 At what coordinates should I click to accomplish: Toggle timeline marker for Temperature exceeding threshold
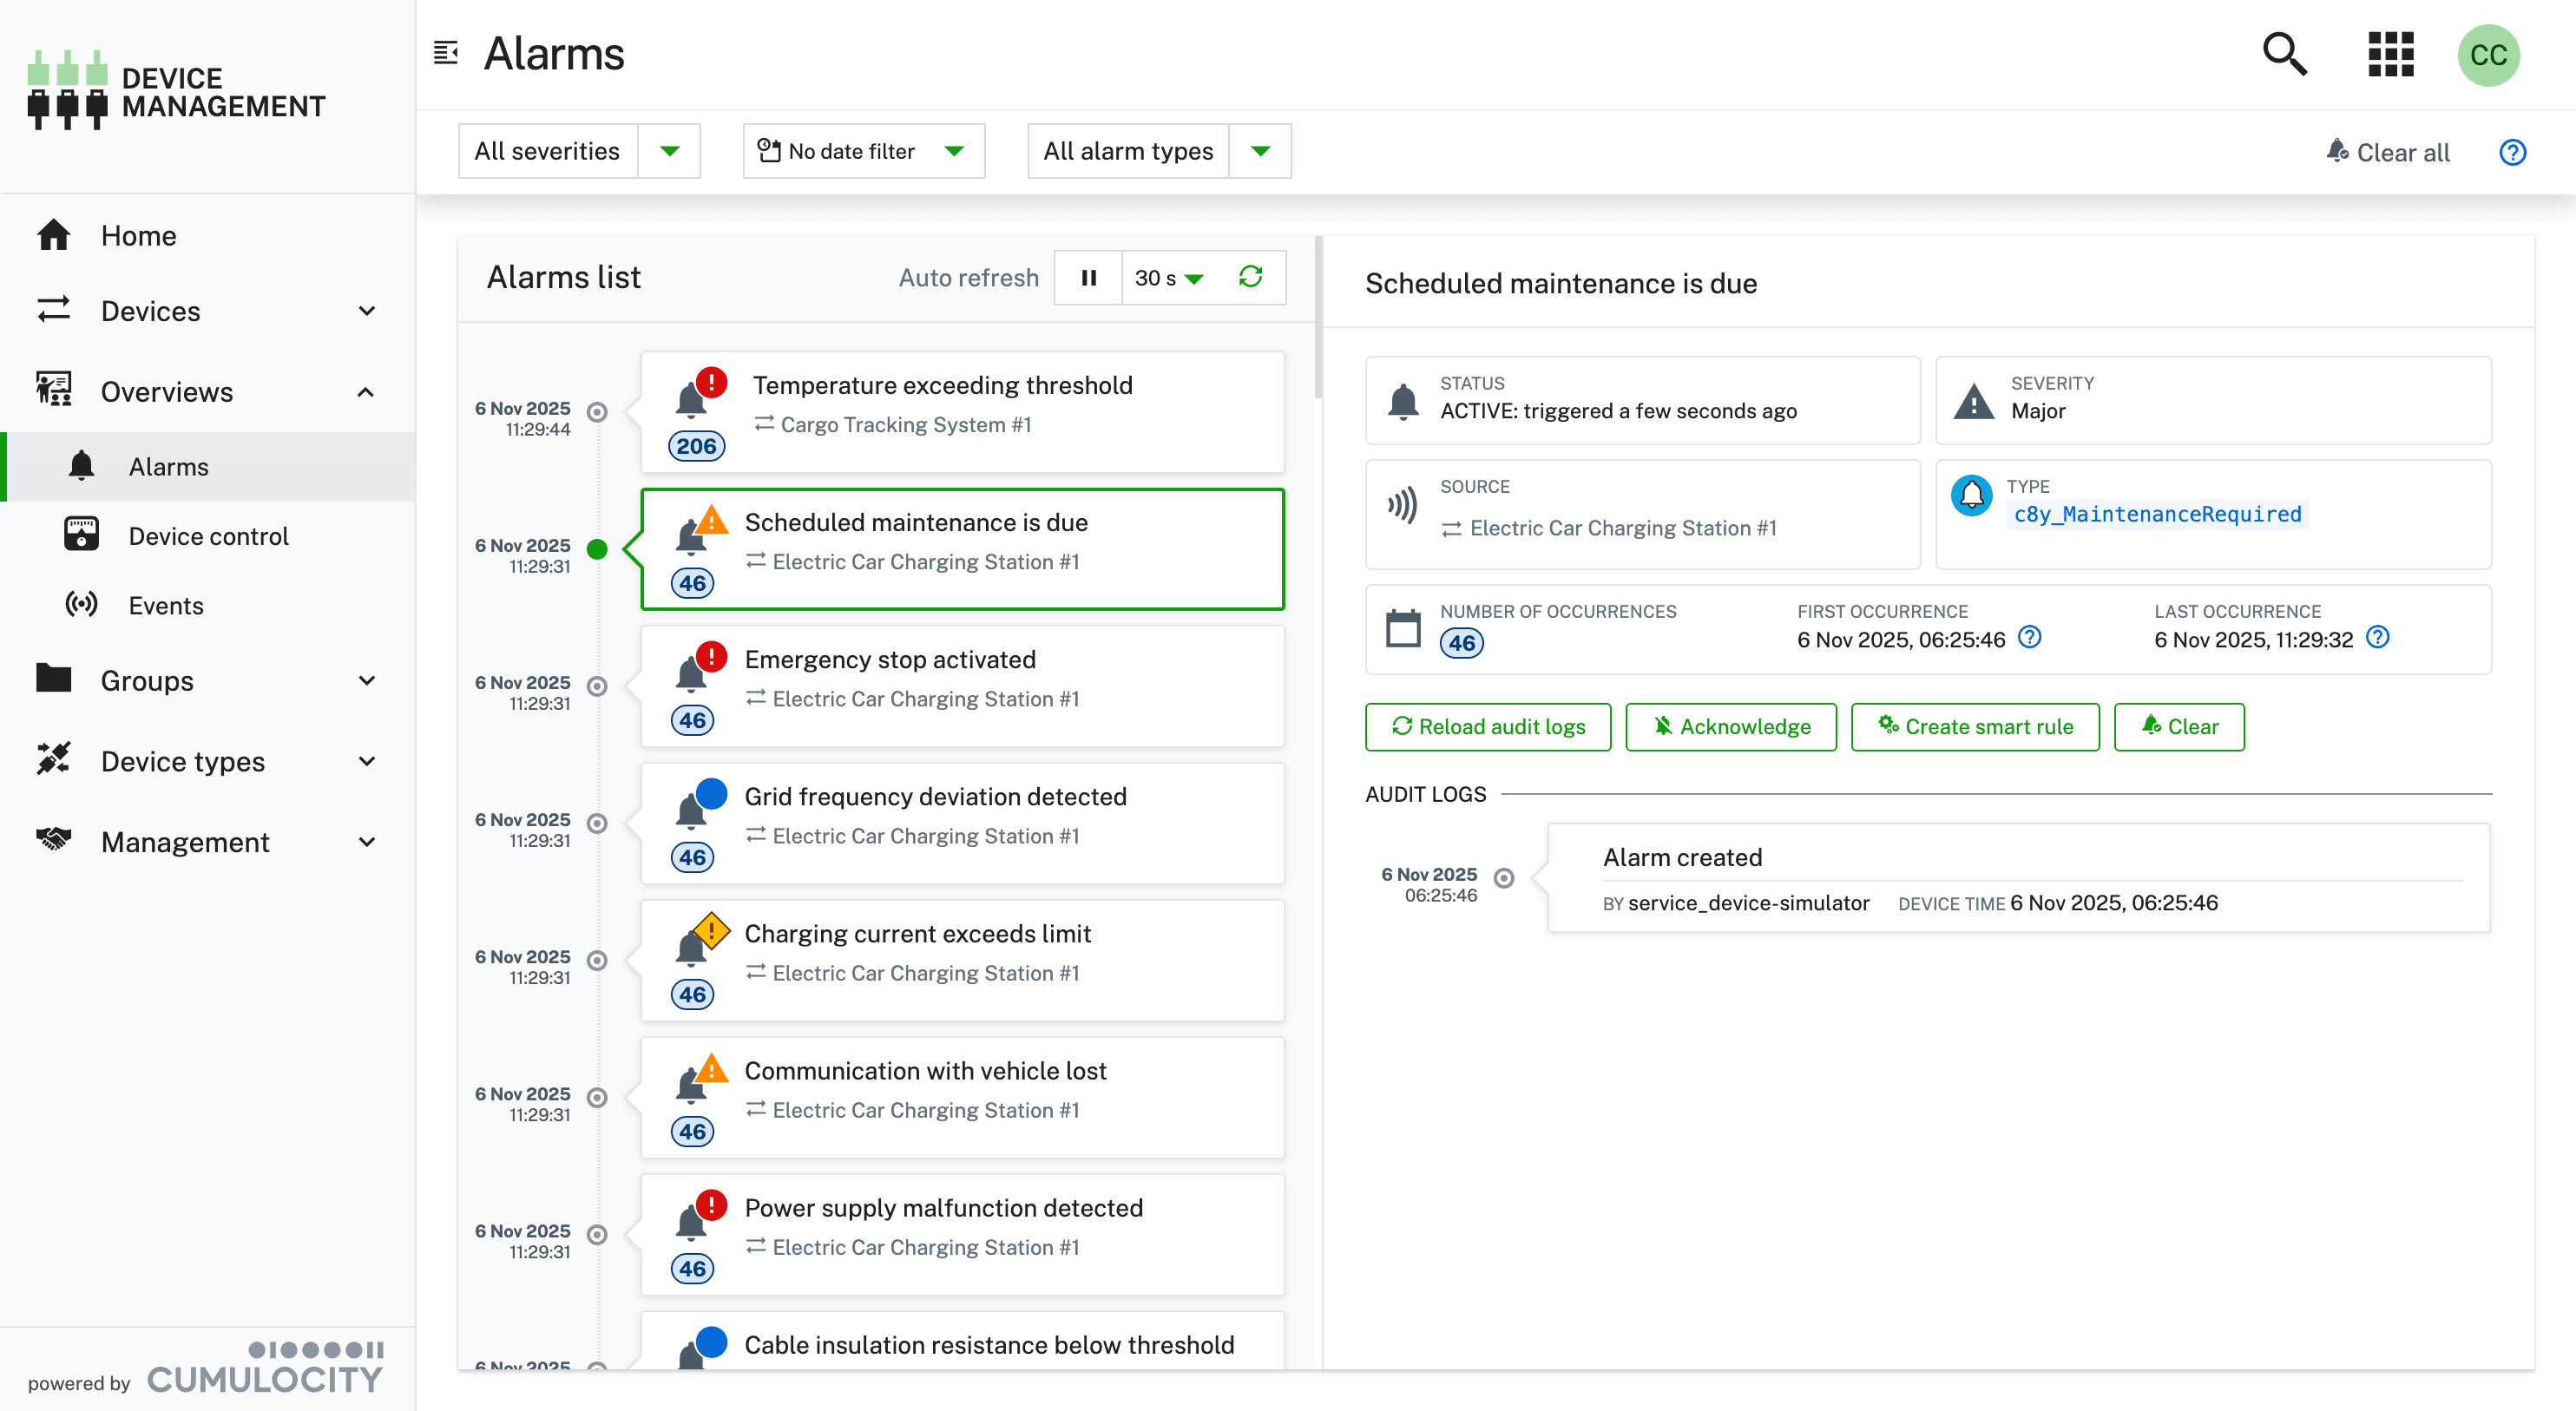click(597, 412)
